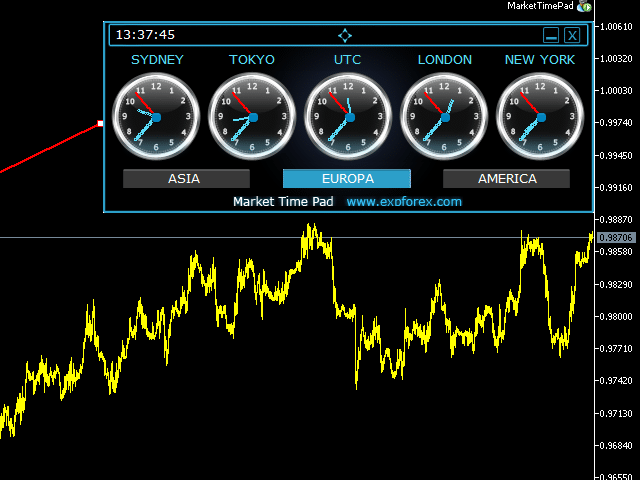Screen dimensions: 640x480
Task: Toggle the AMERICA session button
Action: [506, 179]
